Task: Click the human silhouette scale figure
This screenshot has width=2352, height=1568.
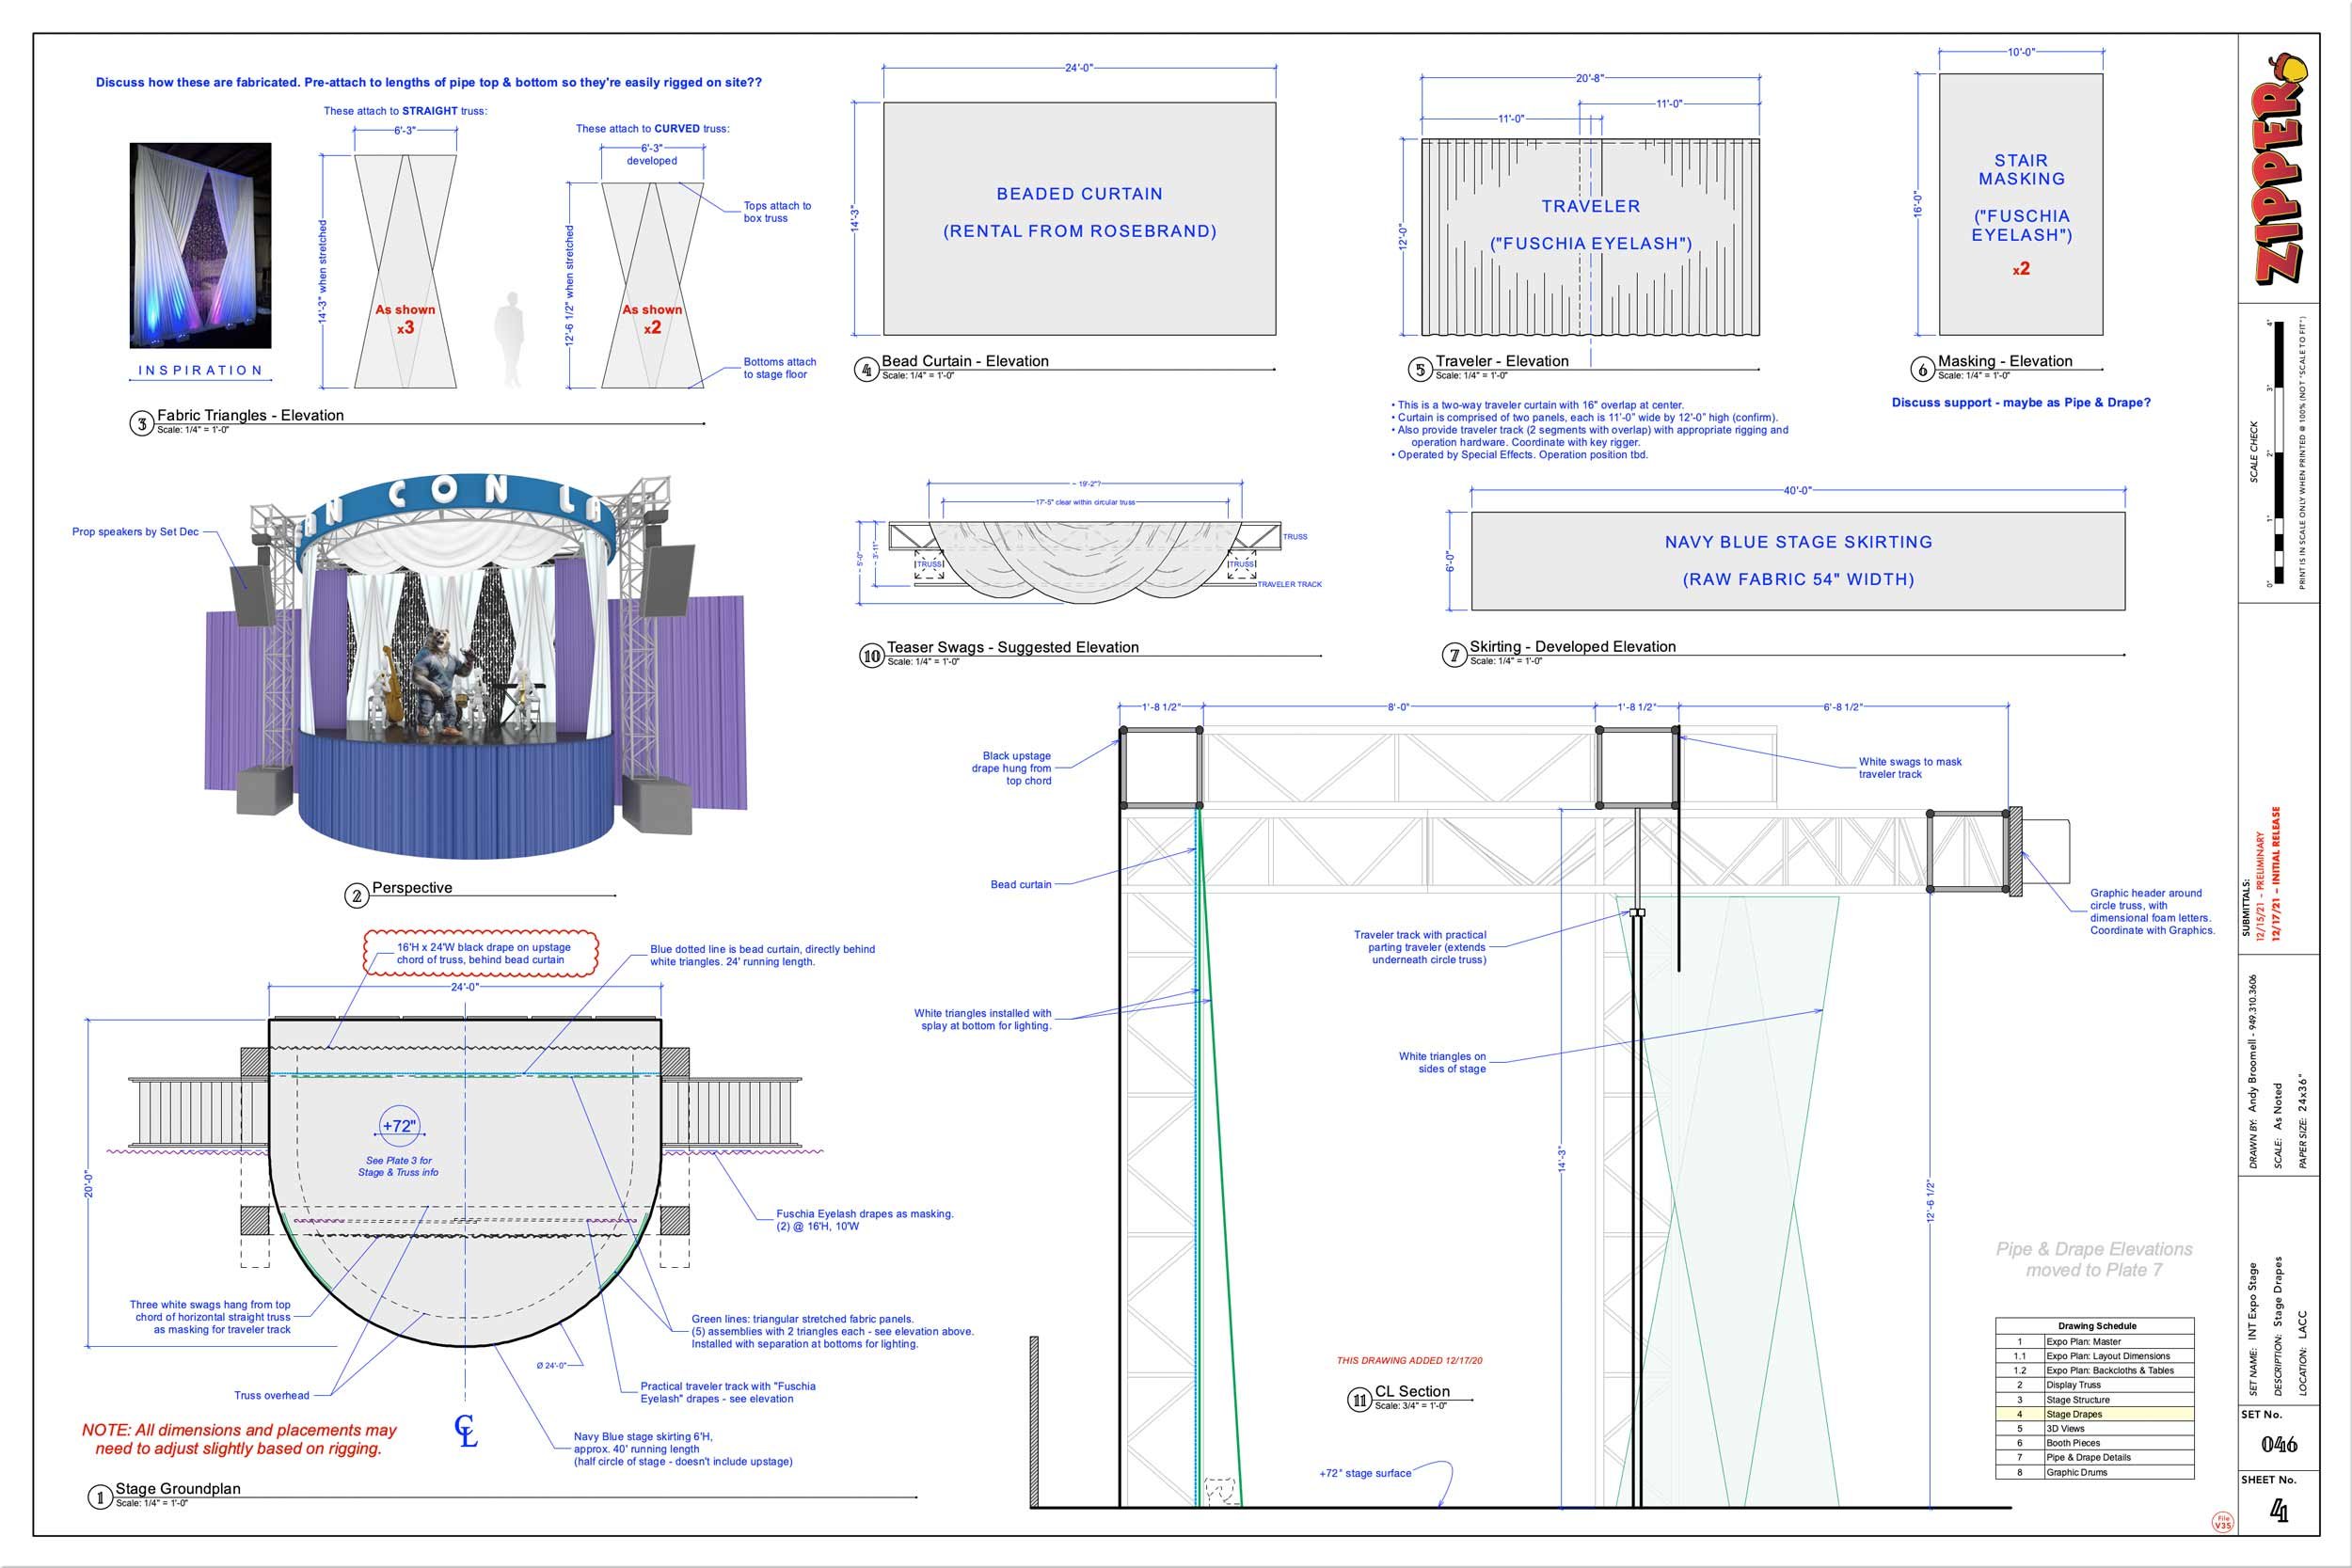Action: click(x=512, y=339)
